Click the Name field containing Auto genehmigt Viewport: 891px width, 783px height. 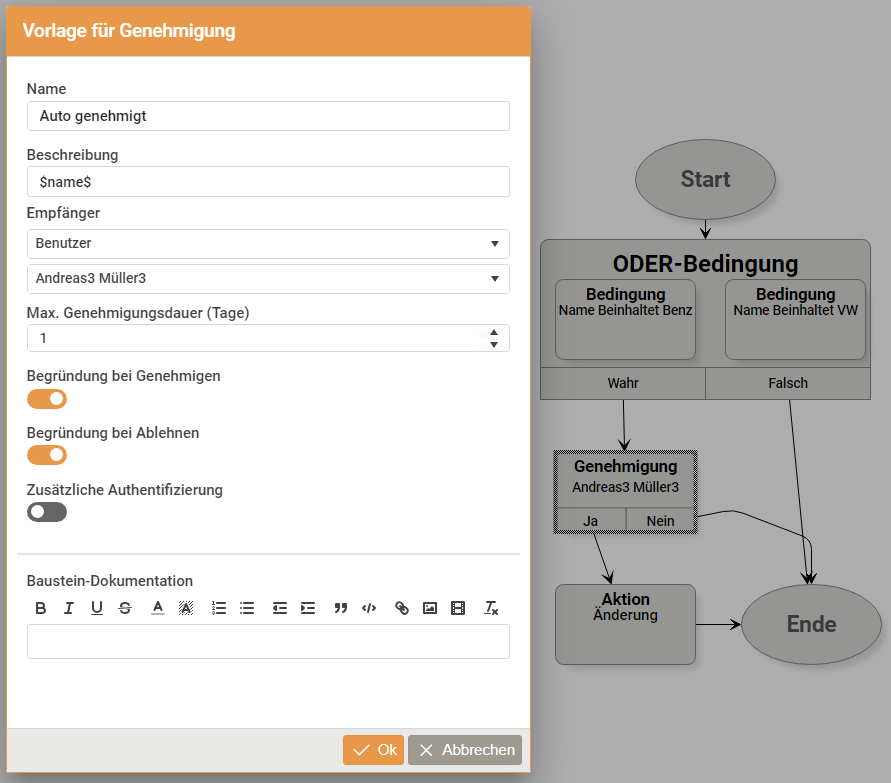(268, 116)
